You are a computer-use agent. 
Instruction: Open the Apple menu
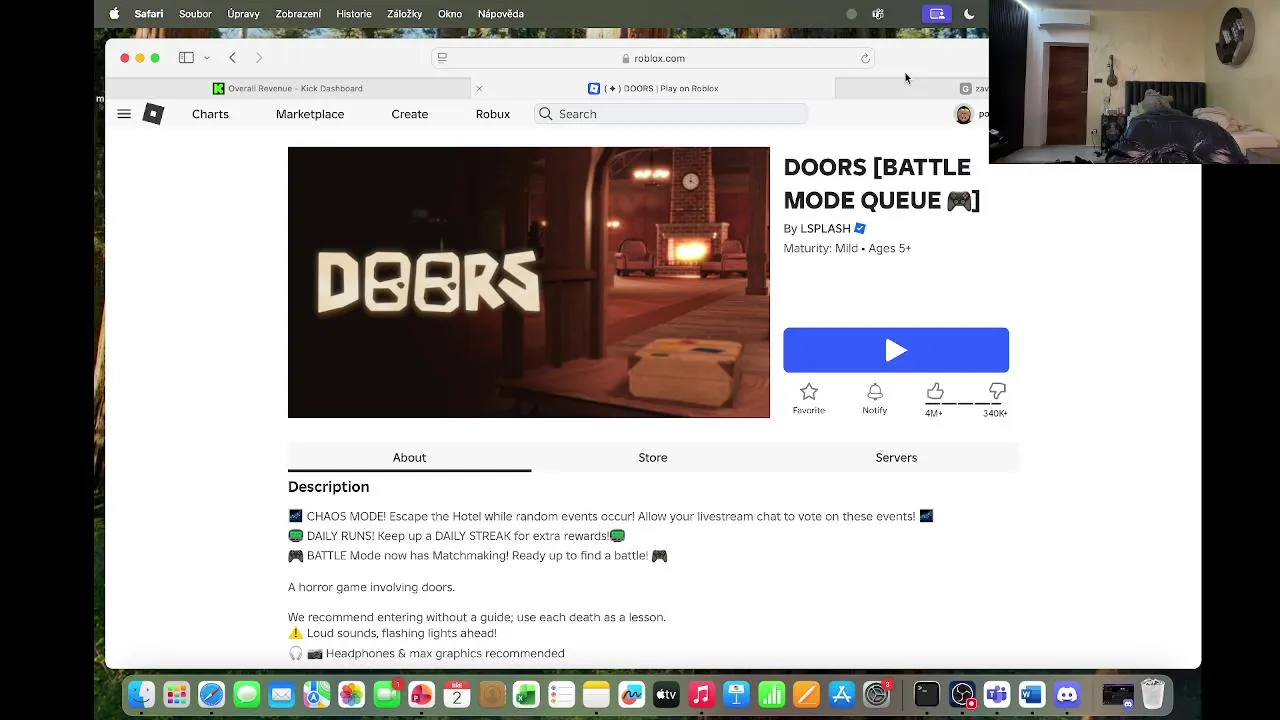pos(114,14)
